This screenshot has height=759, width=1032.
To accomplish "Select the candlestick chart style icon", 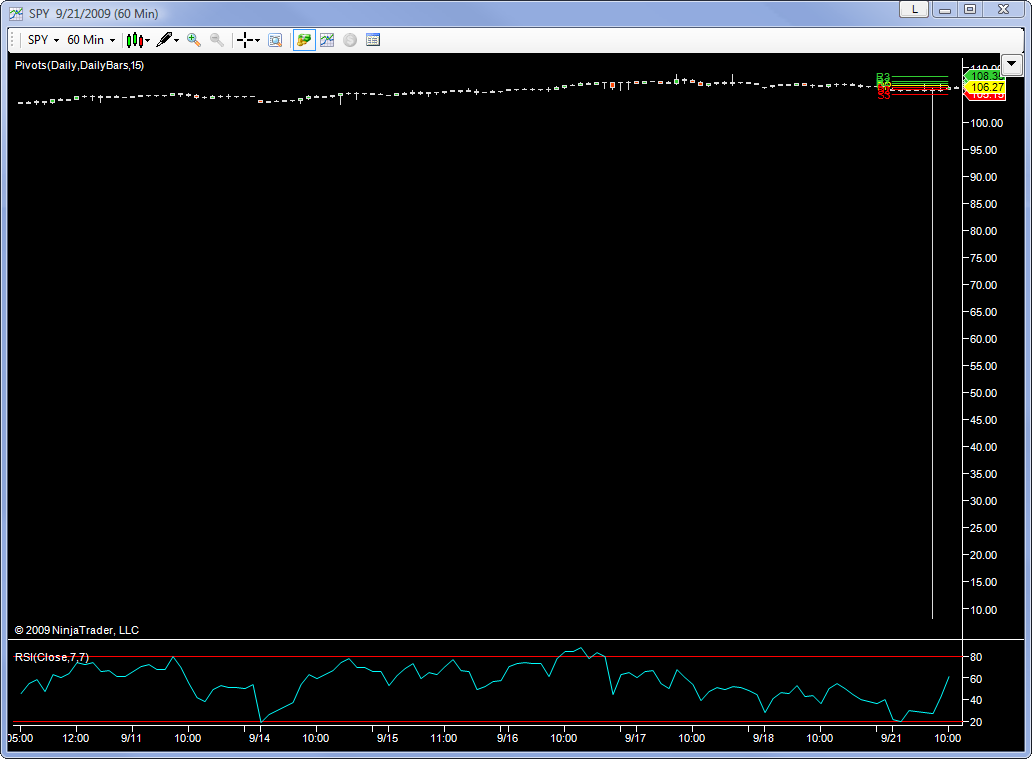I will coord(134,40).
